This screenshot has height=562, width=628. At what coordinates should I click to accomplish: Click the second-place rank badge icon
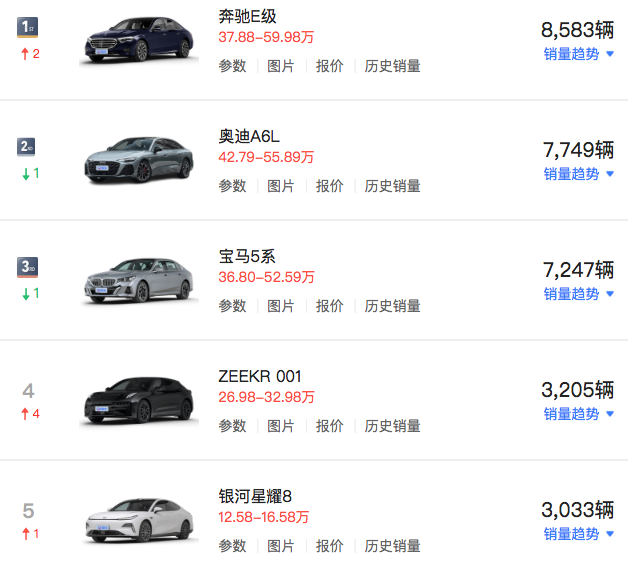click(28, 147)
